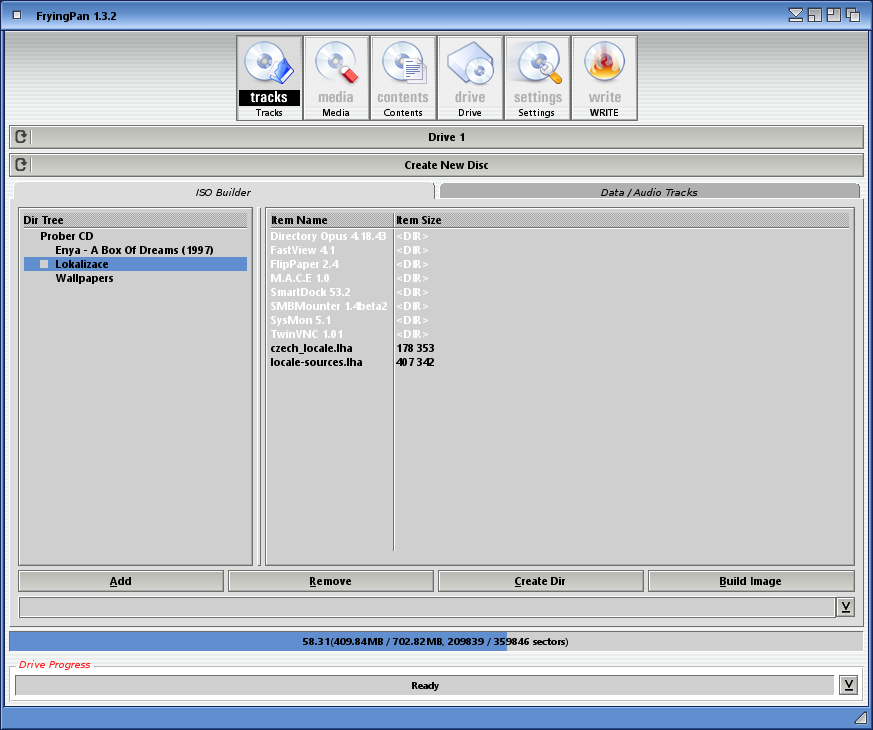Click the window depth gadget in title bar
The width and height of the screenshot is (873, 730).
853,15
